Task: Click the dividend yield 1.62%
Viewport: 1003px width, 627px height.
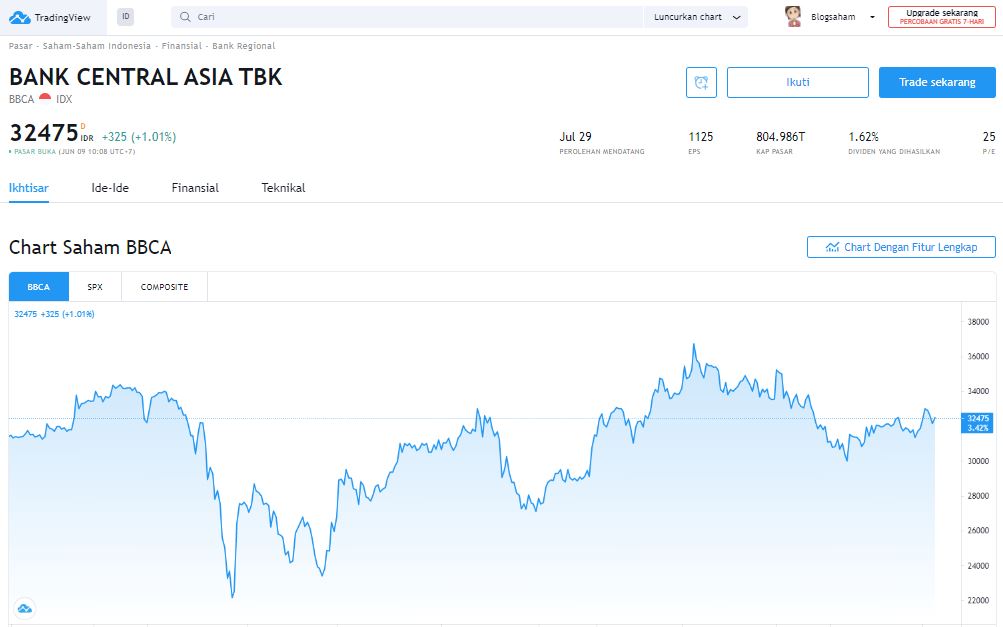Action: (x=864, y=137)
